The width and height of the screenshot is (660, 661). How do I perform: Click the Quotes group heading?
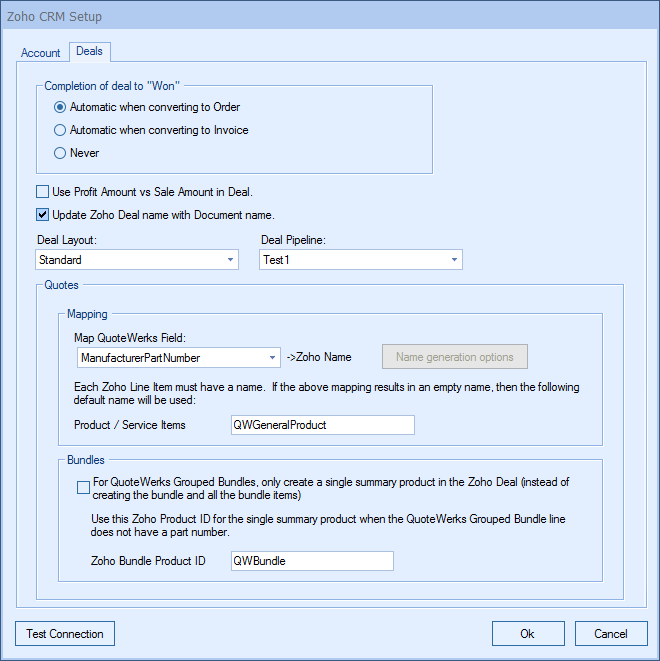pos(60,285)
